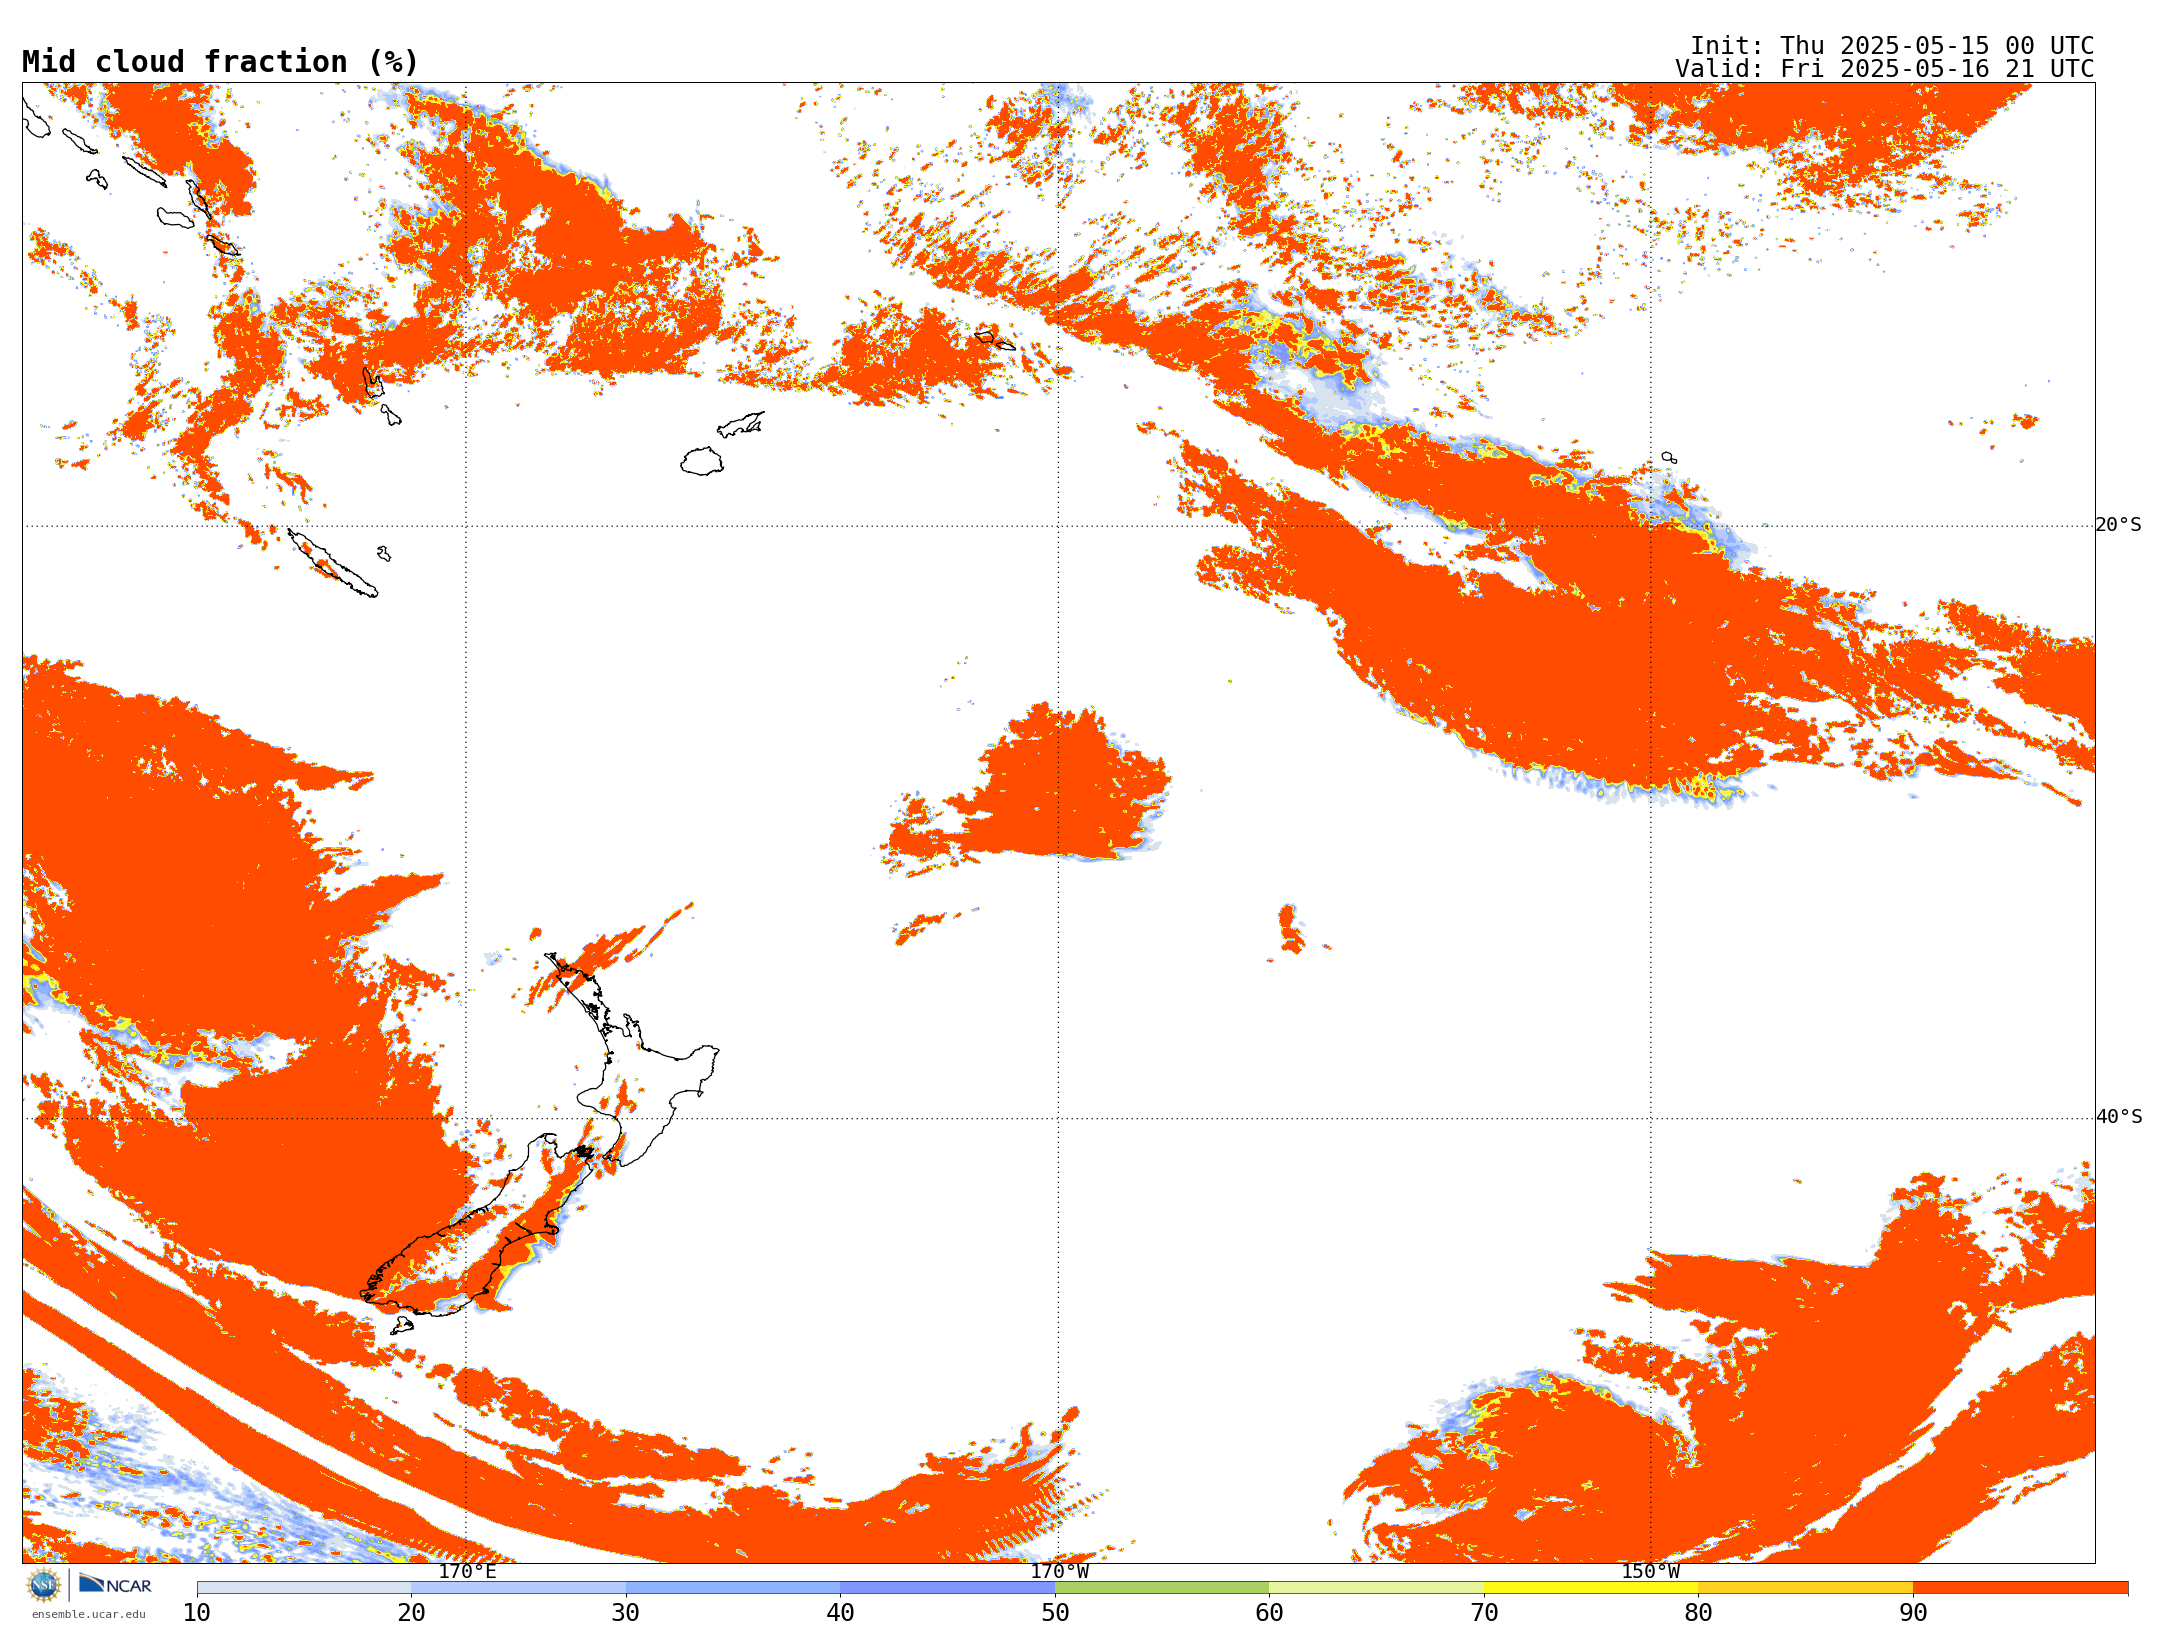Click the colorbar tick label 70
Screen dimensions: 2160x1626
click(x=1484, y=1613)
